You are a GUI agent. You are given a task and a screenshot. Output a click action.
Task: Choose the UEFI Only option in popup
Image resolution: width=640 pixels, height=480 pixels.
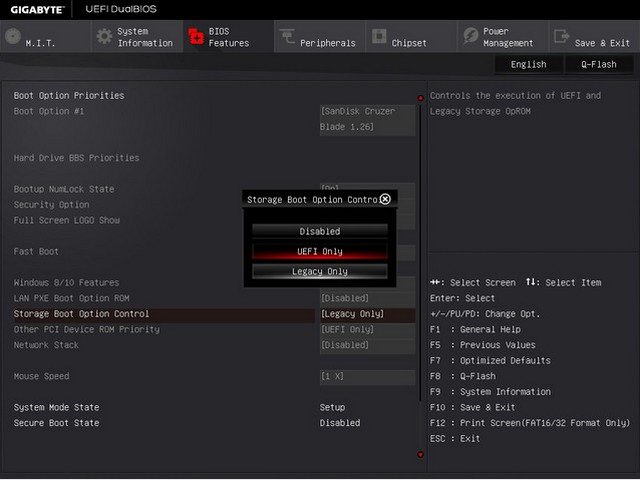pos(319,251)
